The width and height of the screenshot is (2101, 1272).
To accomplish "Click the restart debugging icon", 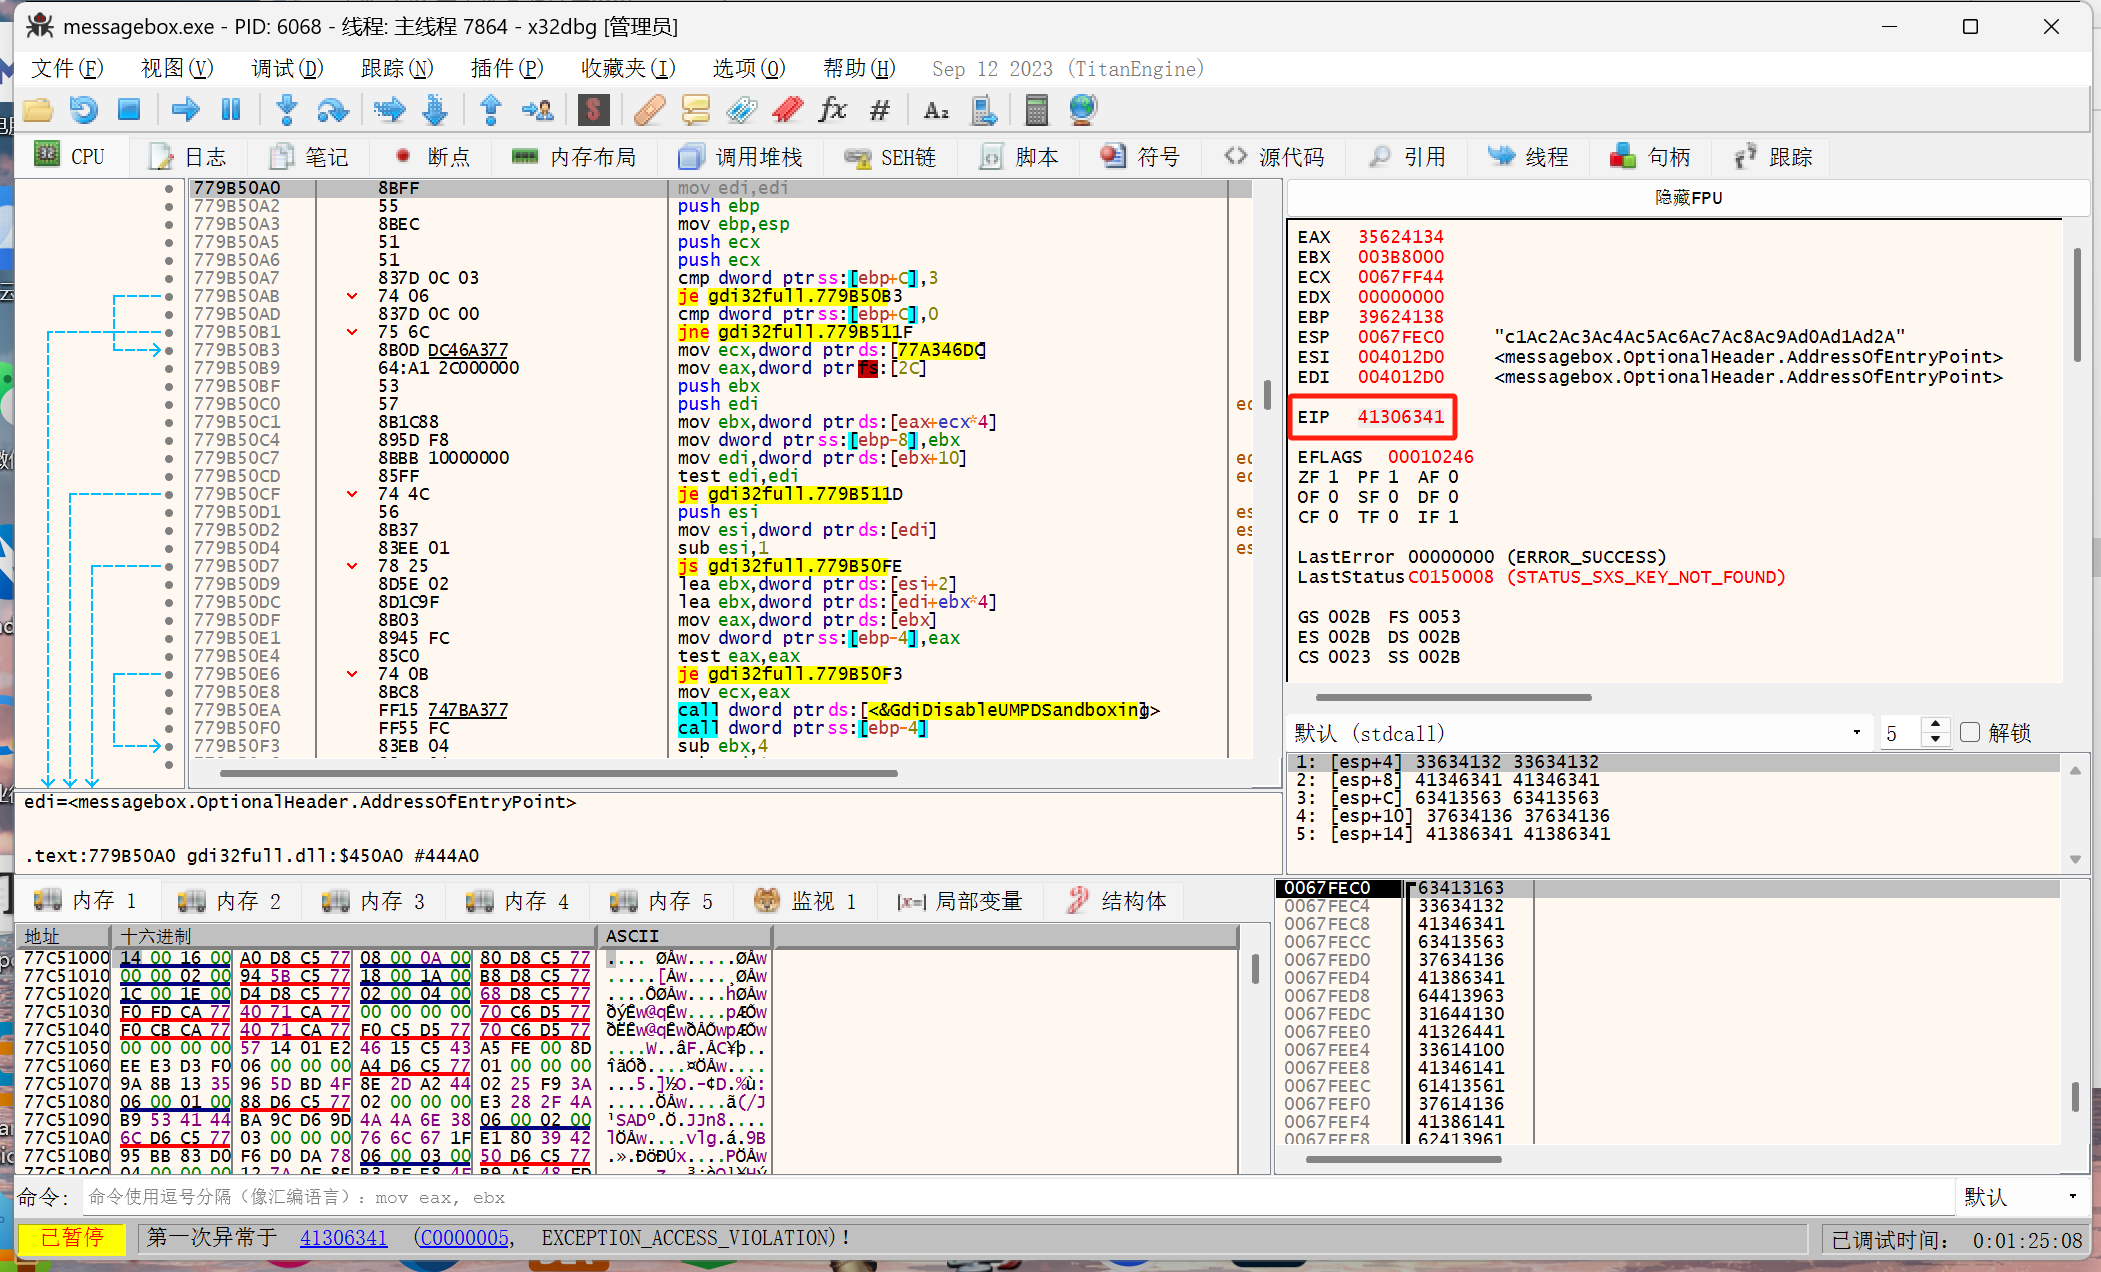I will point(84,110).
